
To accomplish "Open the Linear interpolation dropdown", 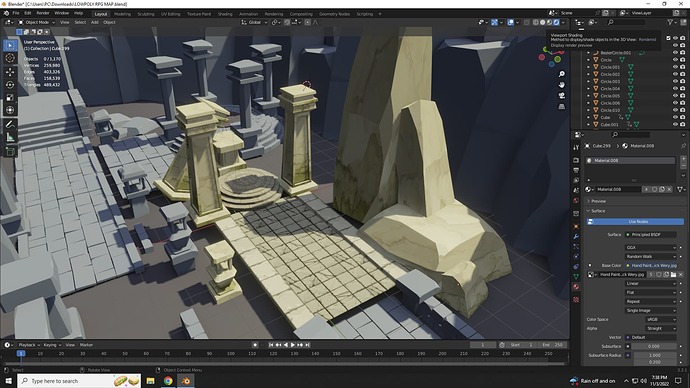I will [651, 284].
